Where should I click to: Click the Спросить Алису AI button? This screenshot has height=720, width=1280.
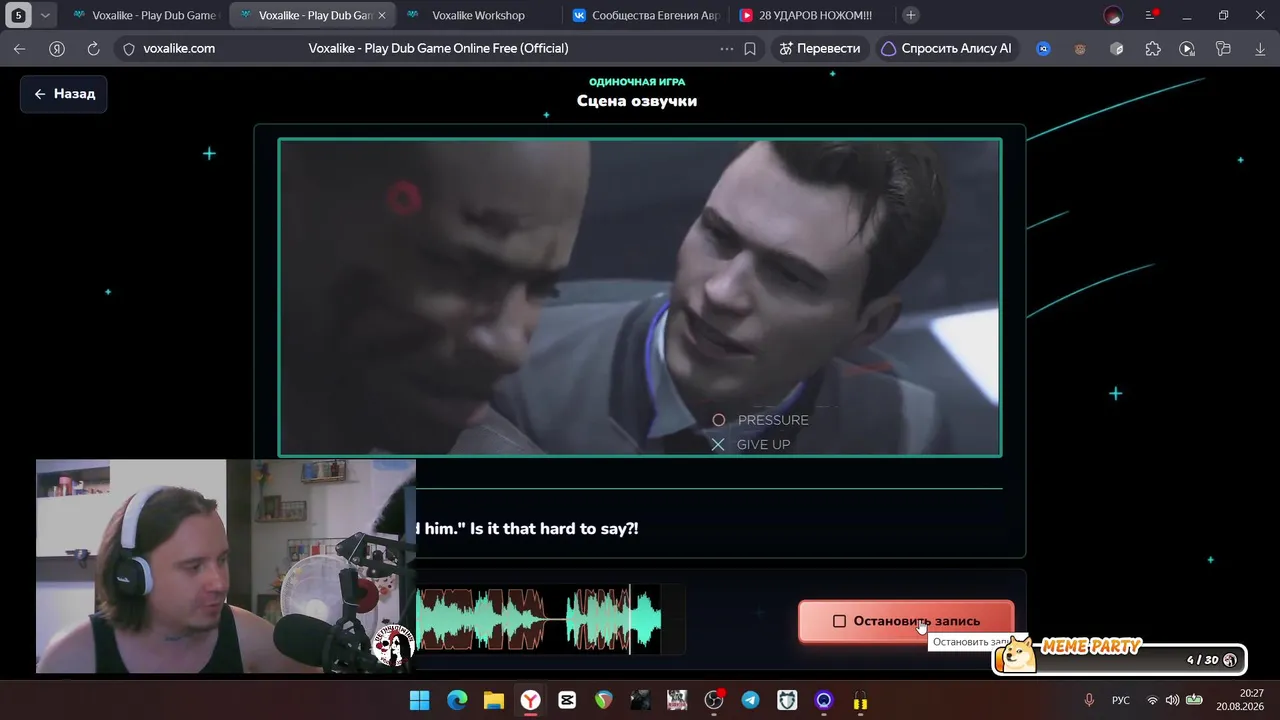point(946,48)
